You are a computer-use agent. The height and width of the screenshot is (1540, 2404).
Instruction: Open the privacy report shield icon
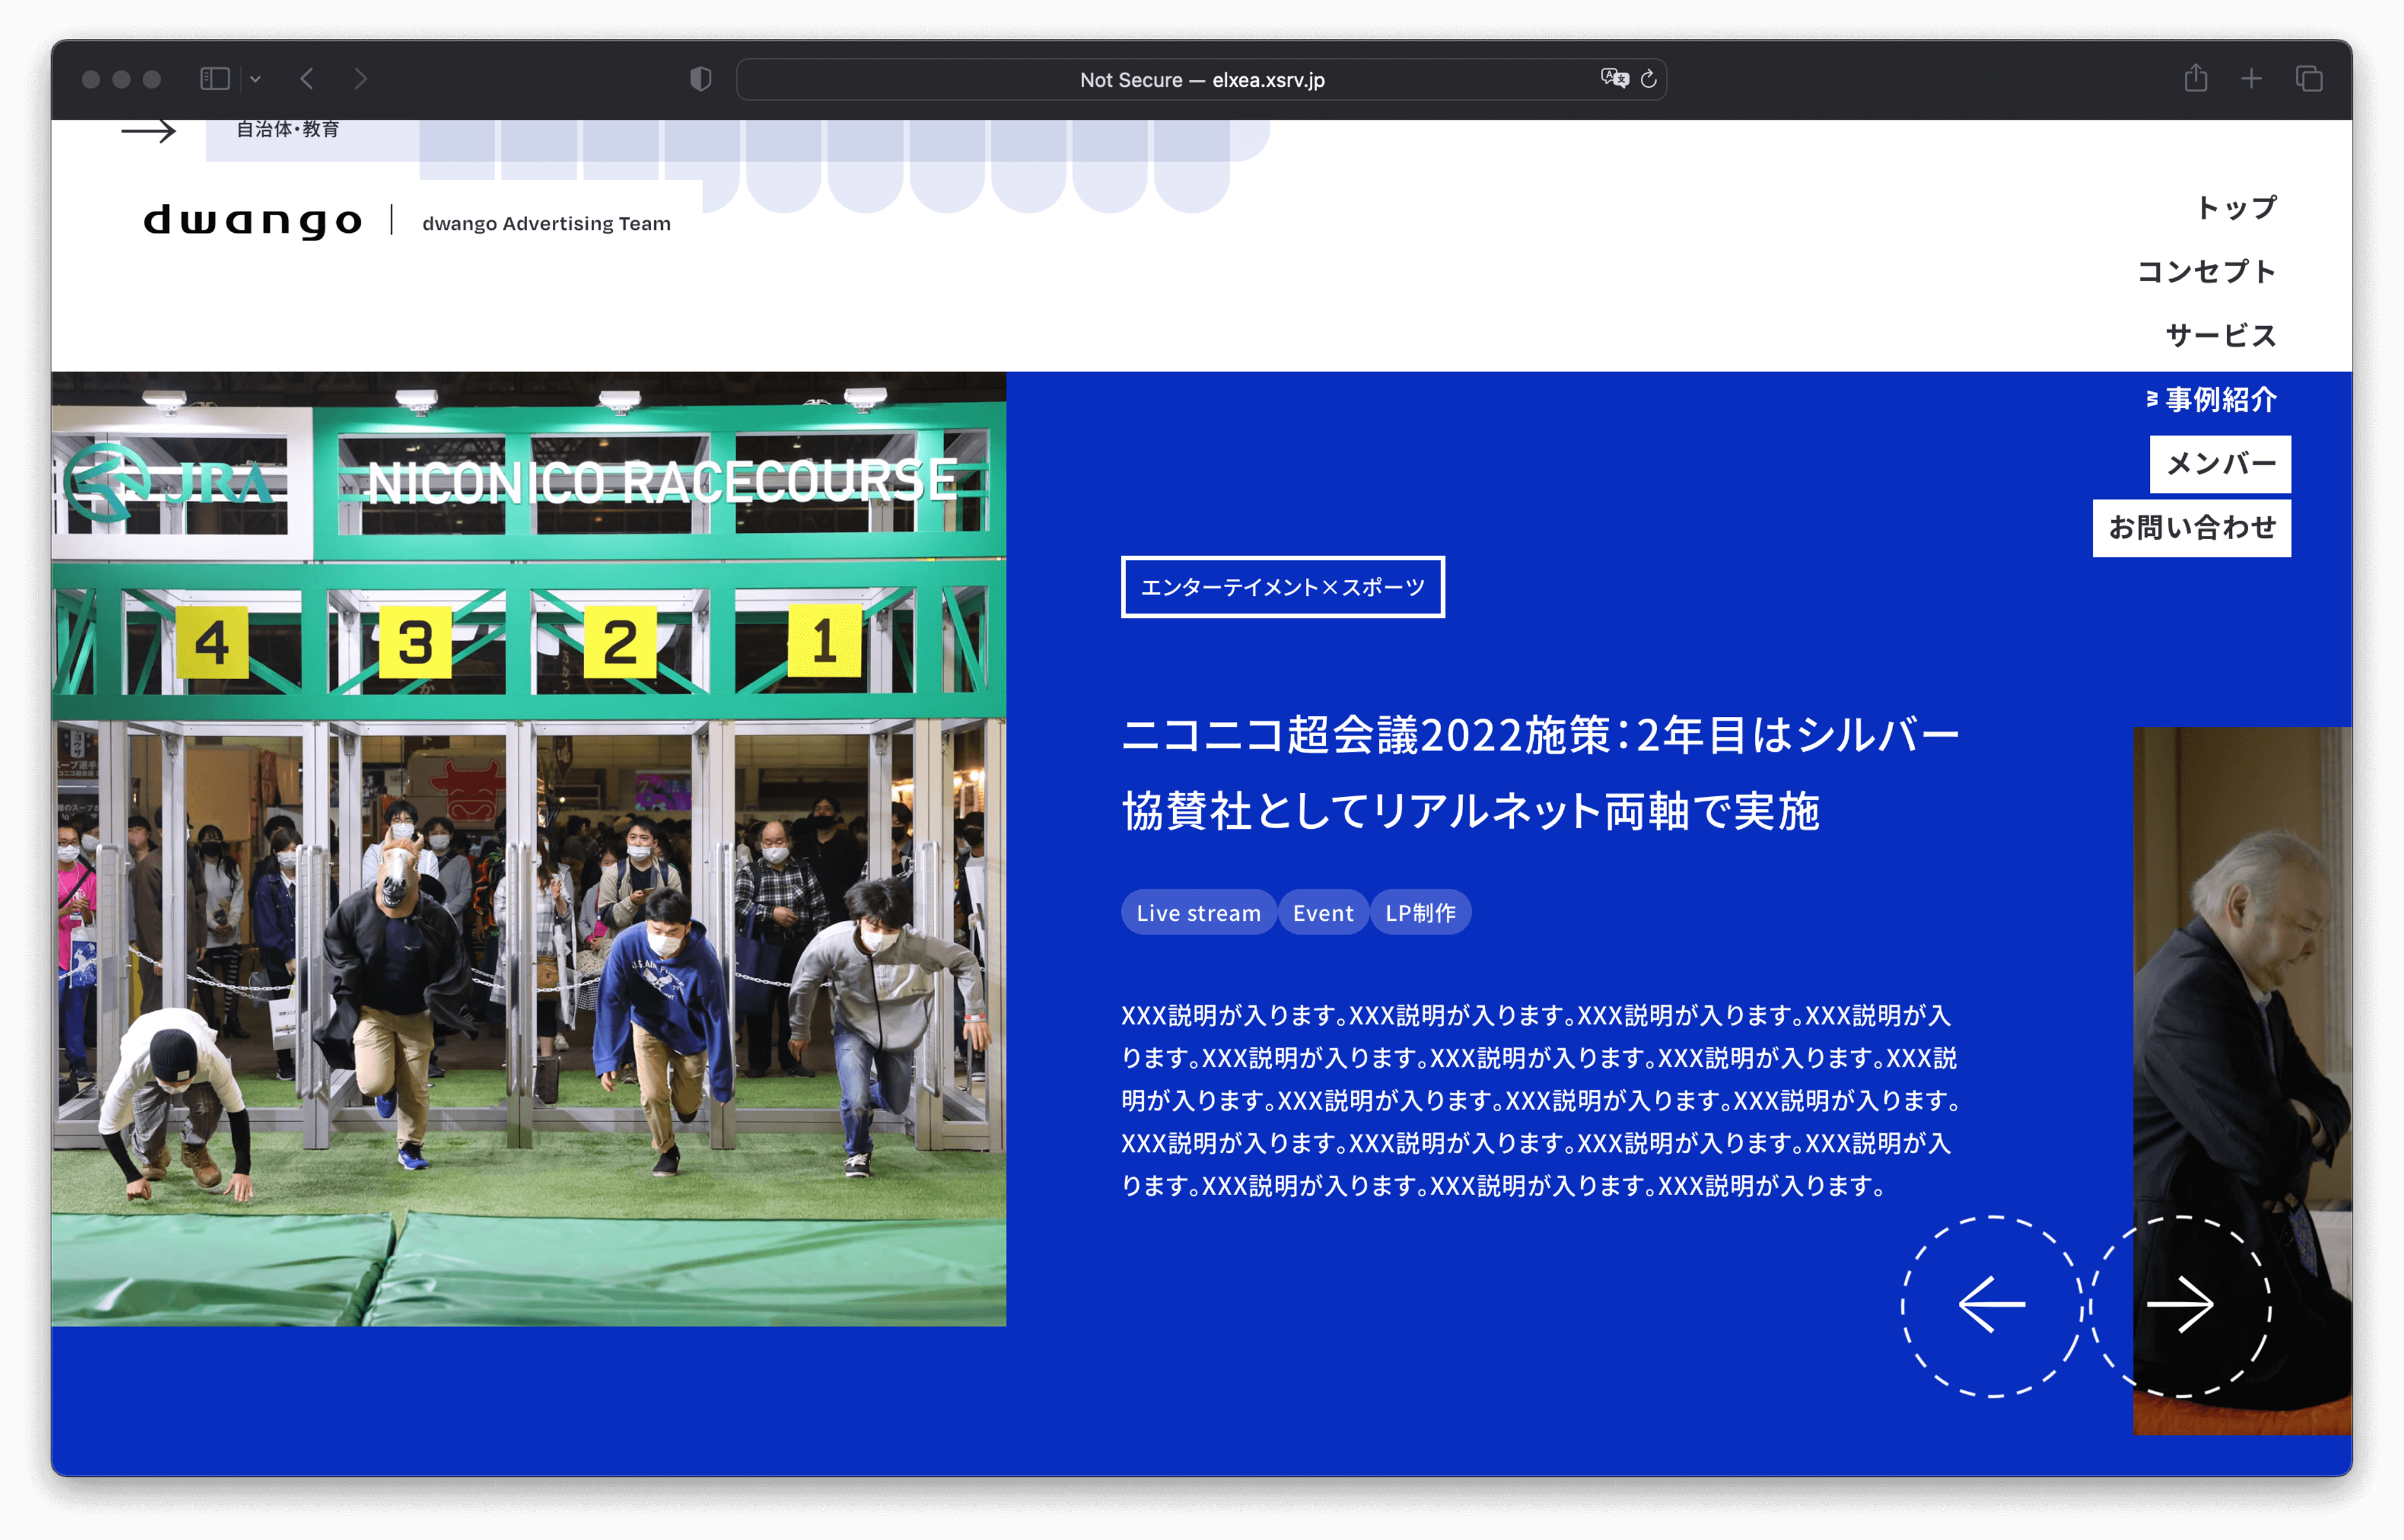701,79
